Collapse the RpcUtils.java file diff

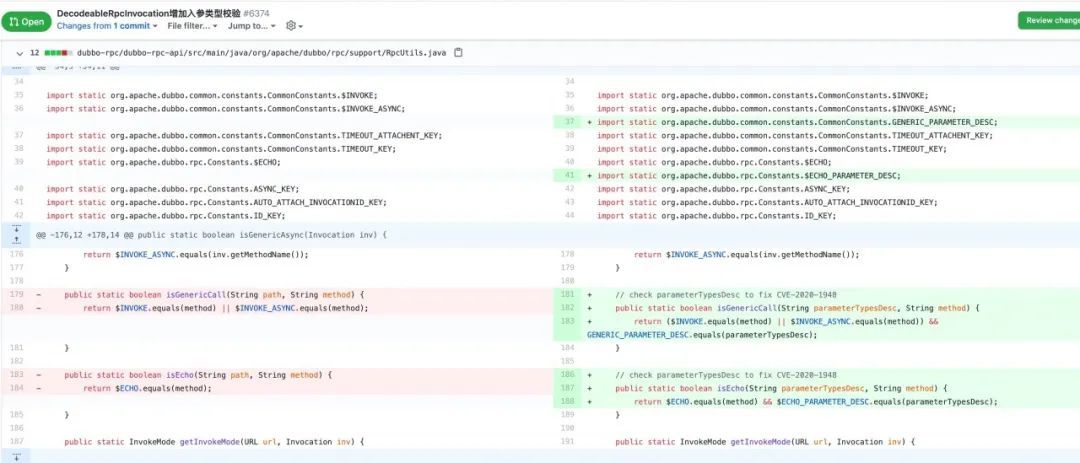19,52
